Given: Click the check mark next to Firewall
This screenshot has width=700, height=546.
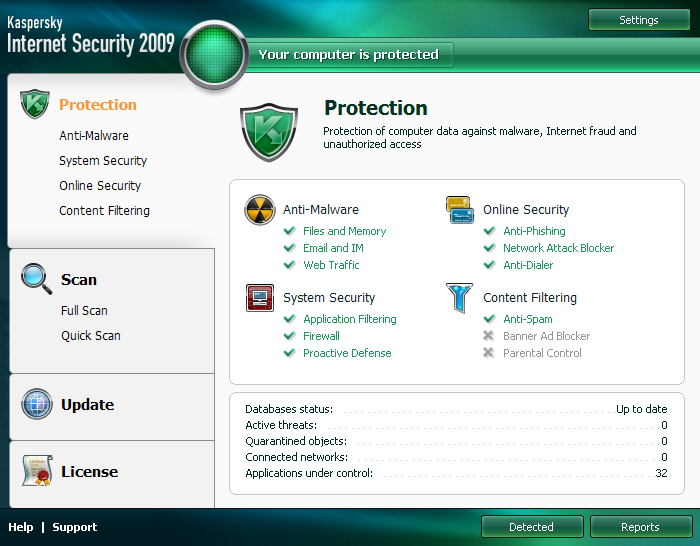Looking at the screenshot, I should (x=290, y=336).
